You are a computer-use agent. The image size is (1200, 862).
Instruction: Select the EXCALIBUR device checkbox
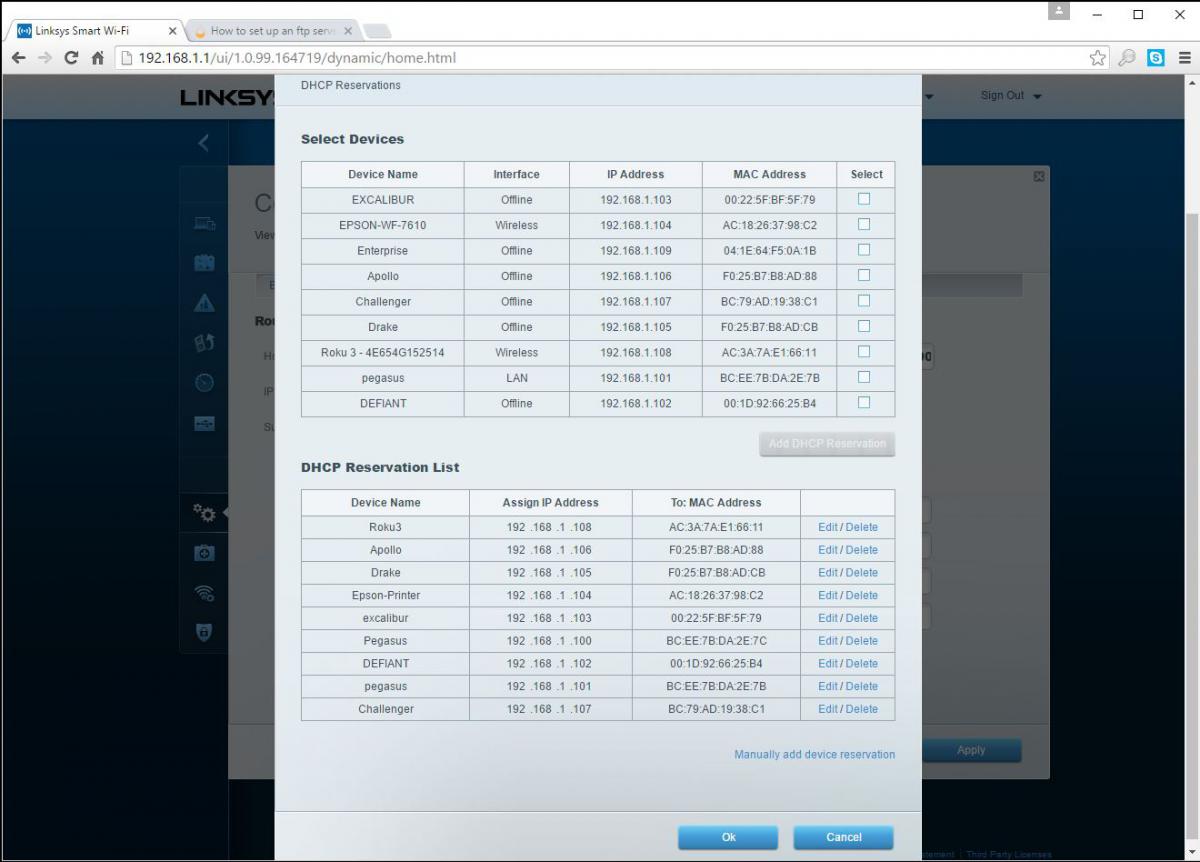tap(864, 198)
